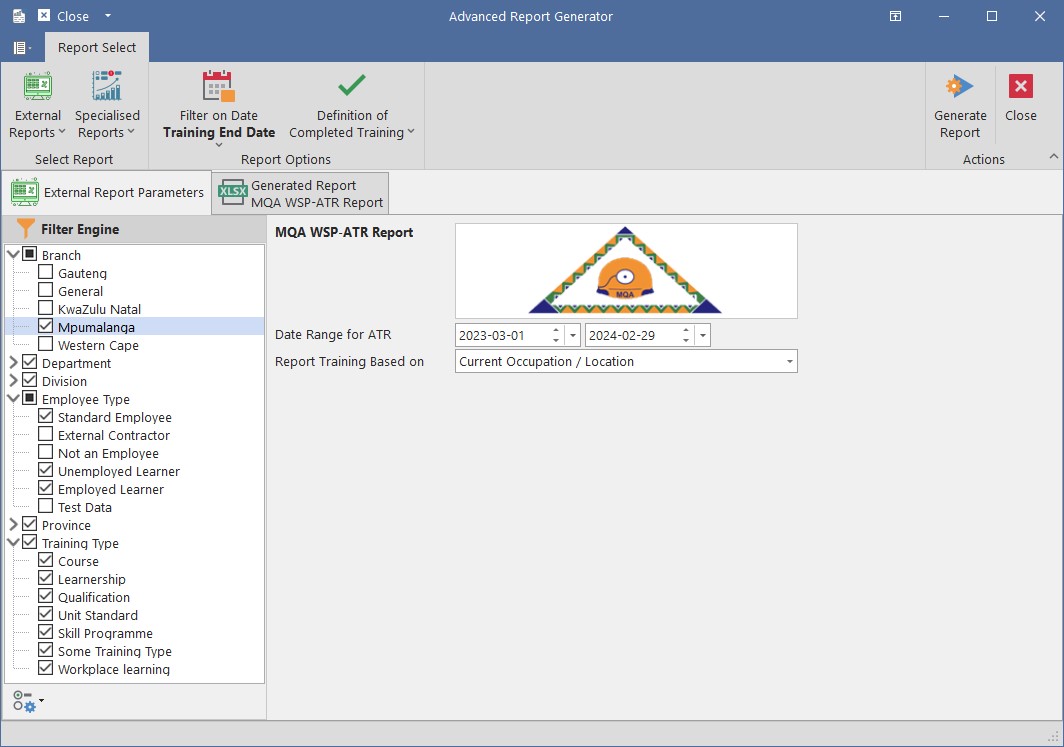1064x747 pixels.
Task: Click Filter on Date calendar icon
Action: 218,87
